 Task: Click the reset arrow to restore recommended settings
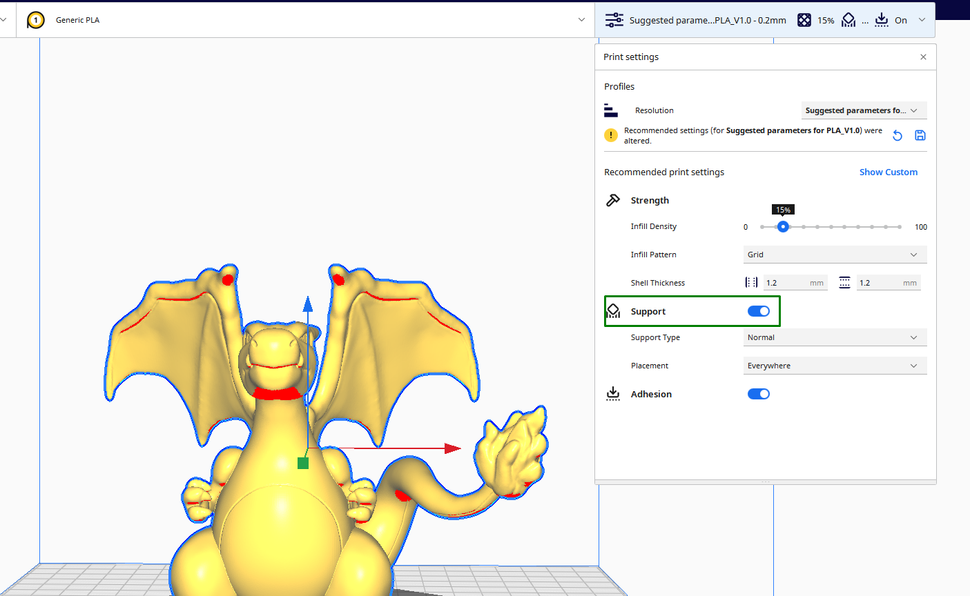coord(898,135)
